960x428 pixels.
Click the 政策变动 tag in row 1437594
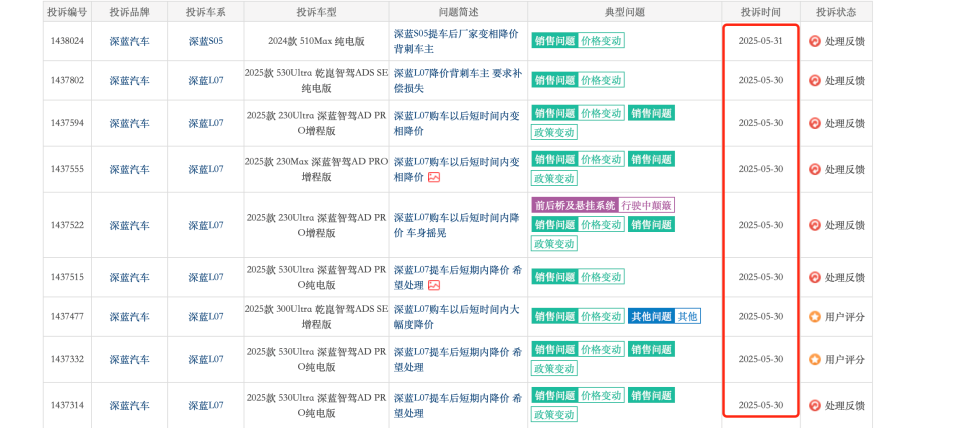pos(555,132)
